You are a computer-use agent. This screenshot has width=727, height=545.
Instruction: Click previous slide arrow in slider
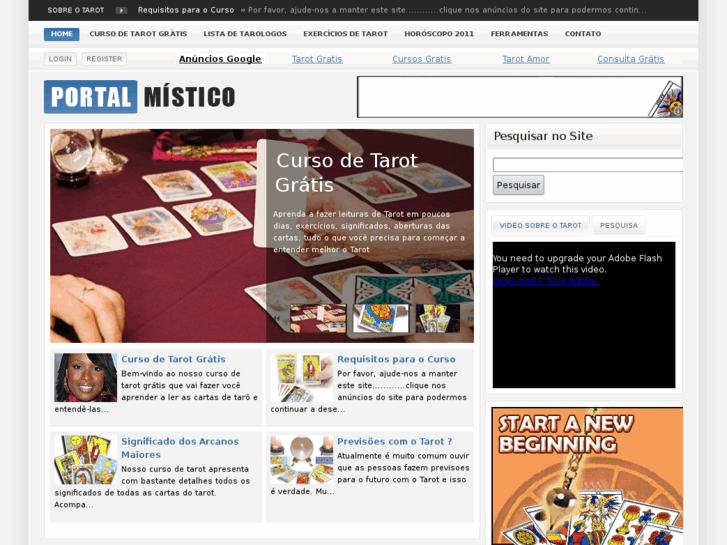(277, 318)
